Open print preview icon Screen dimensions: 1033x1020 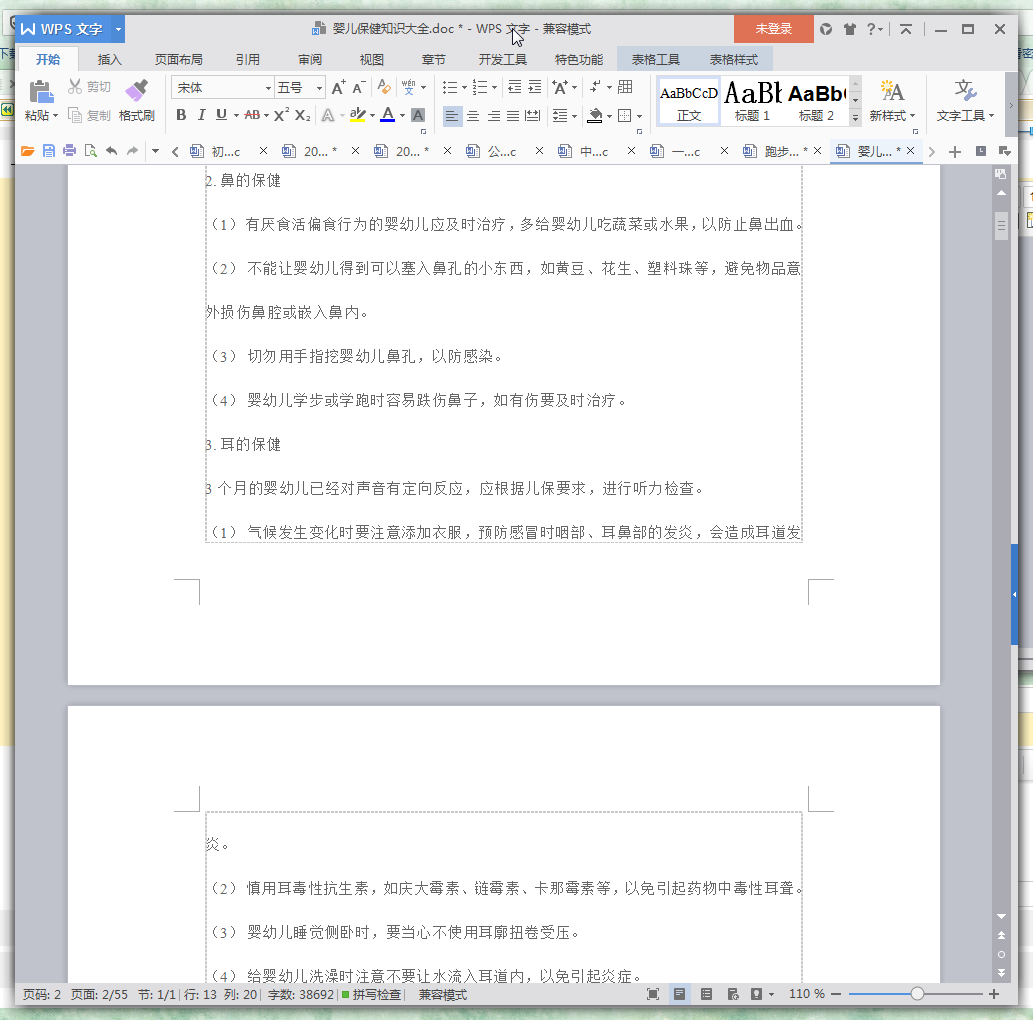(90, 151)
